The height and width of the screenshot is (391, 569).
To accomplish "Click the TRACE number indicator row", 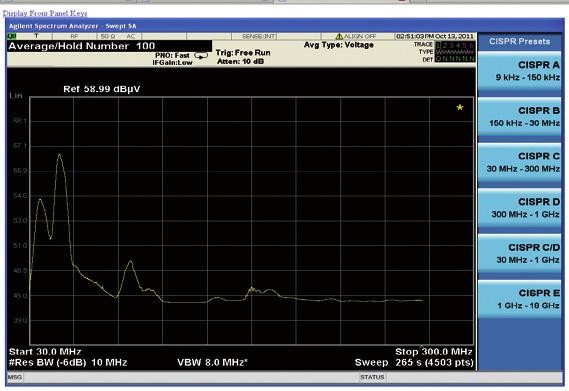I will point(455,45).
